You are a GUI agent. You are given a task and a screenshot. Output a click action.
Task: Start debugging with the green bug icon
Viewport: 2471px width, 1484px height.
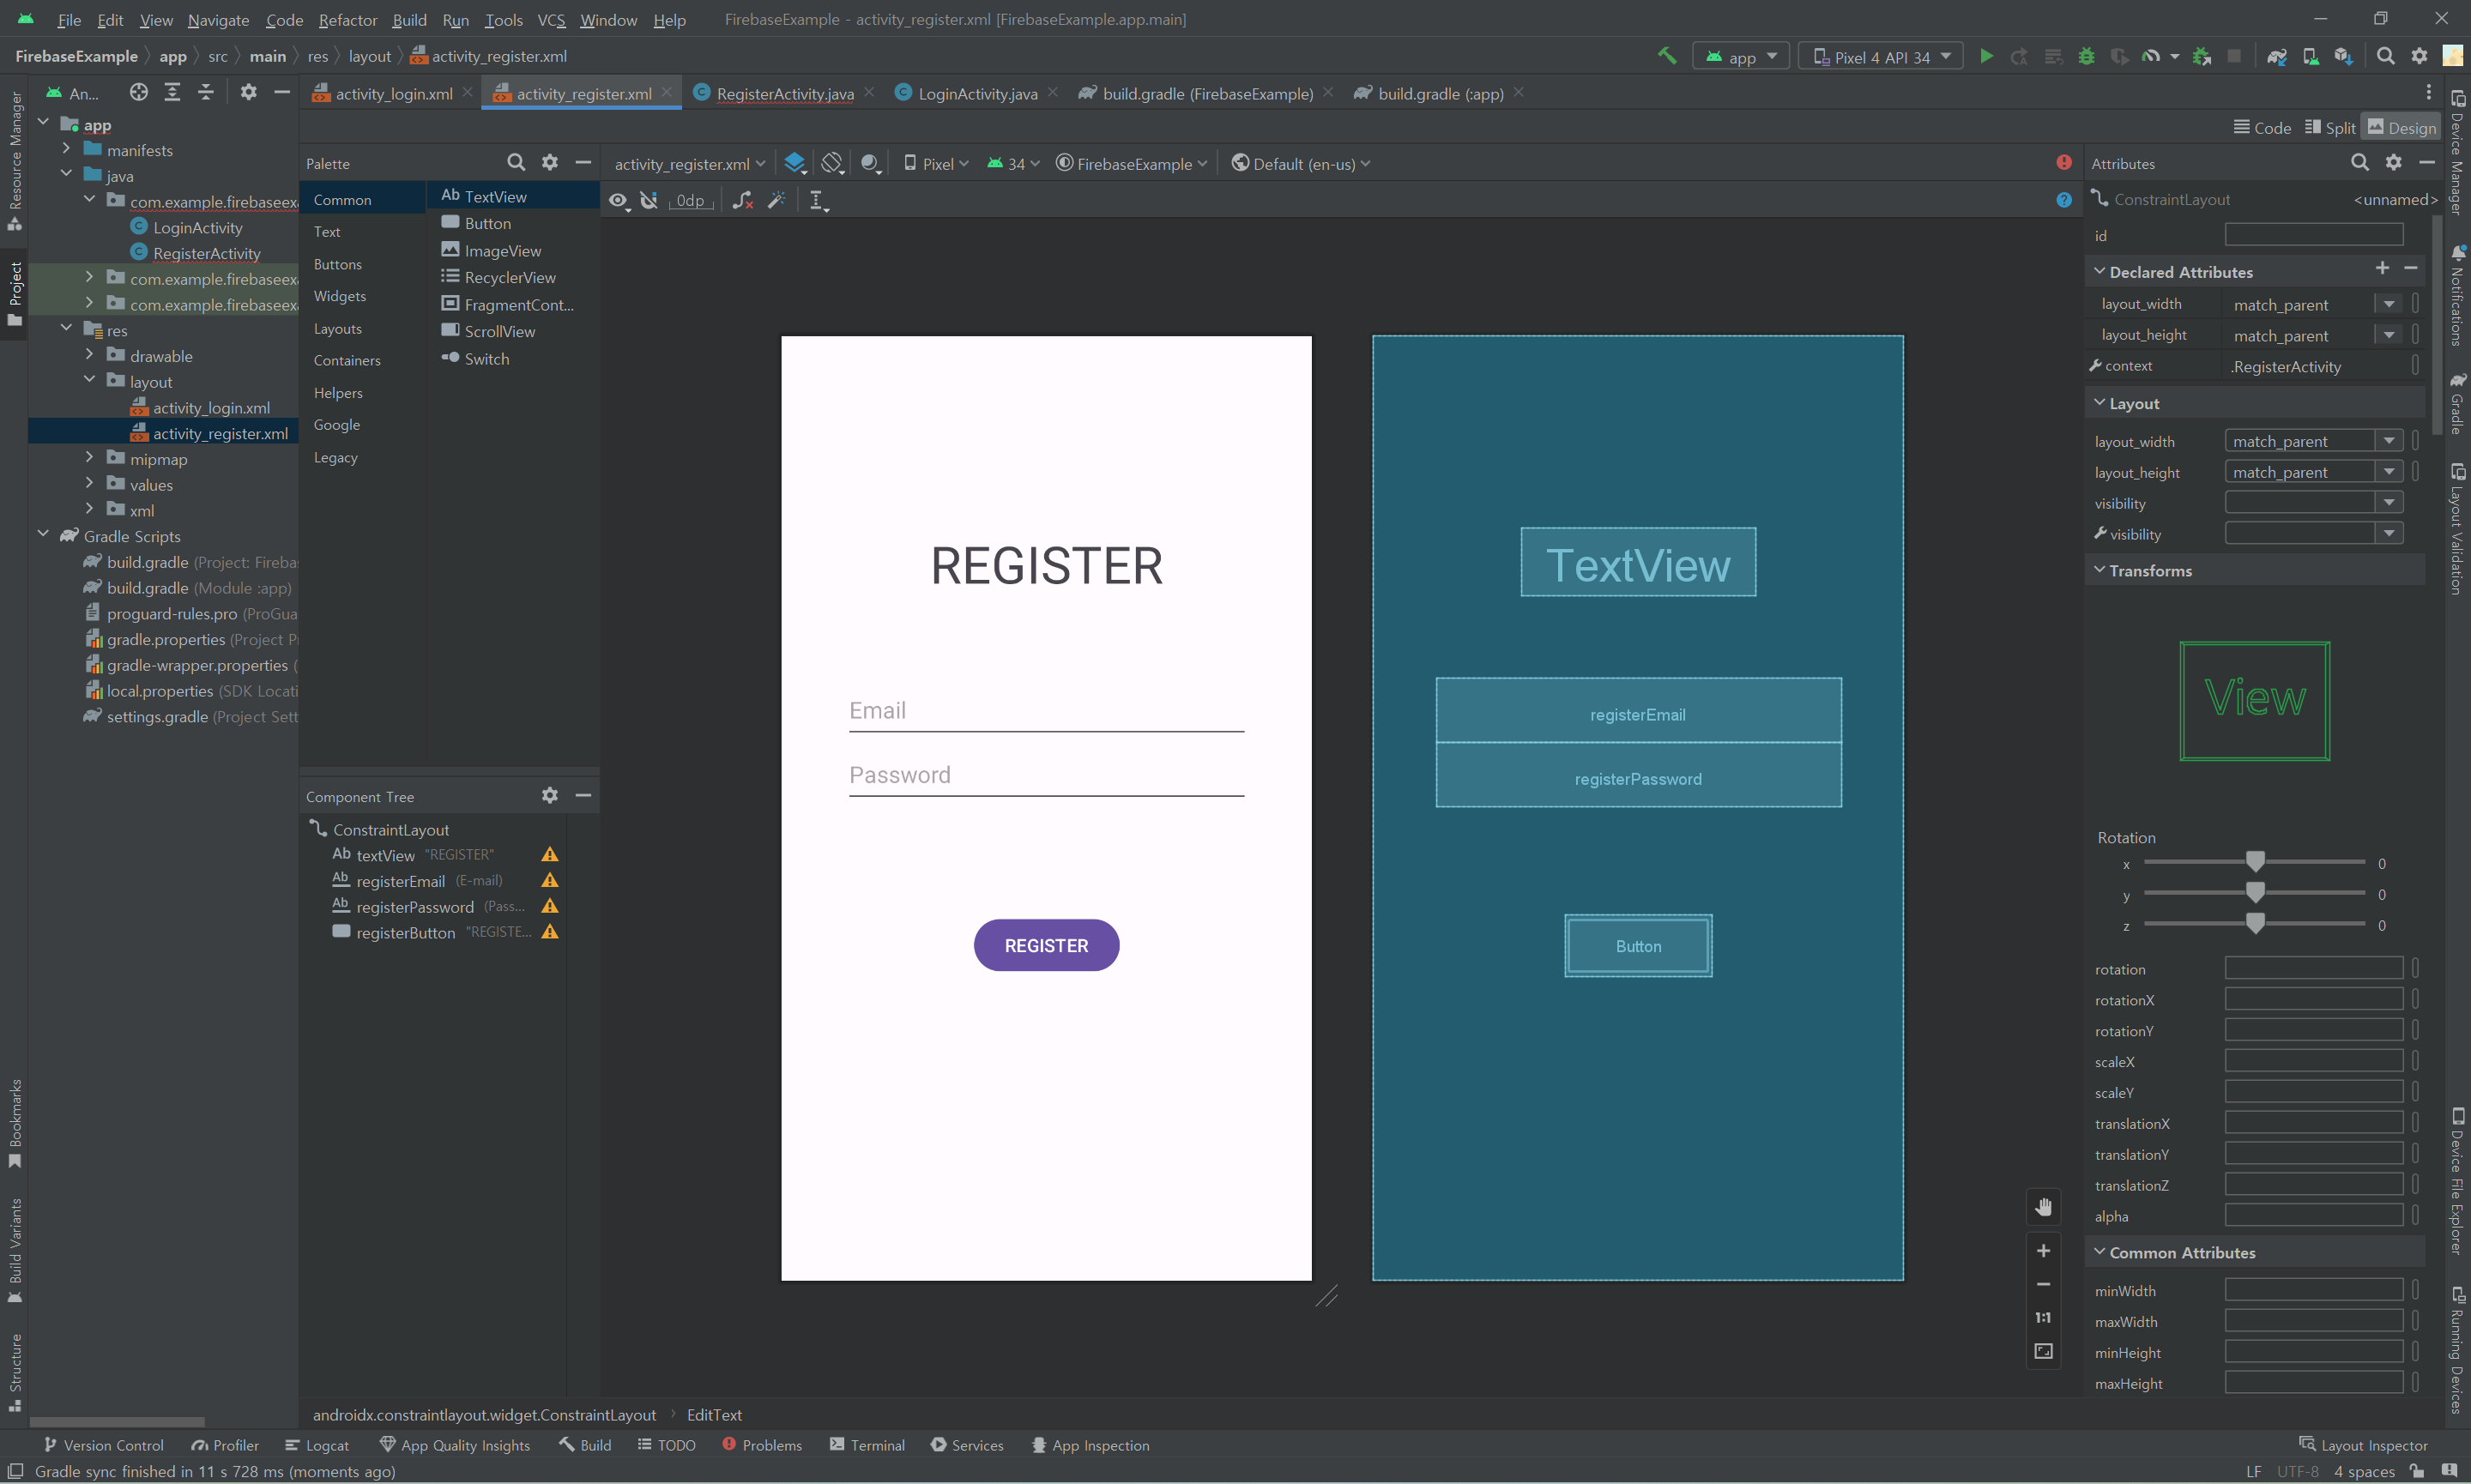[x=2086, y=56]
